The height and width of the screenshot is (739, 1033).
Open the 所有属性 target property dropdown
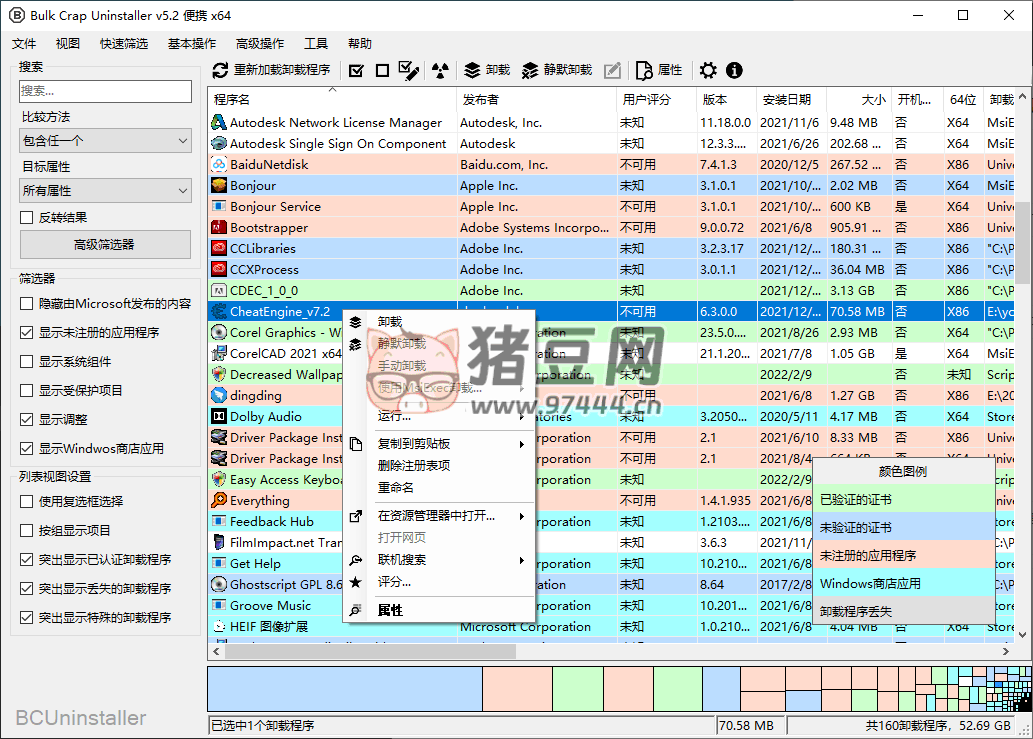click(x=105, y=190)
